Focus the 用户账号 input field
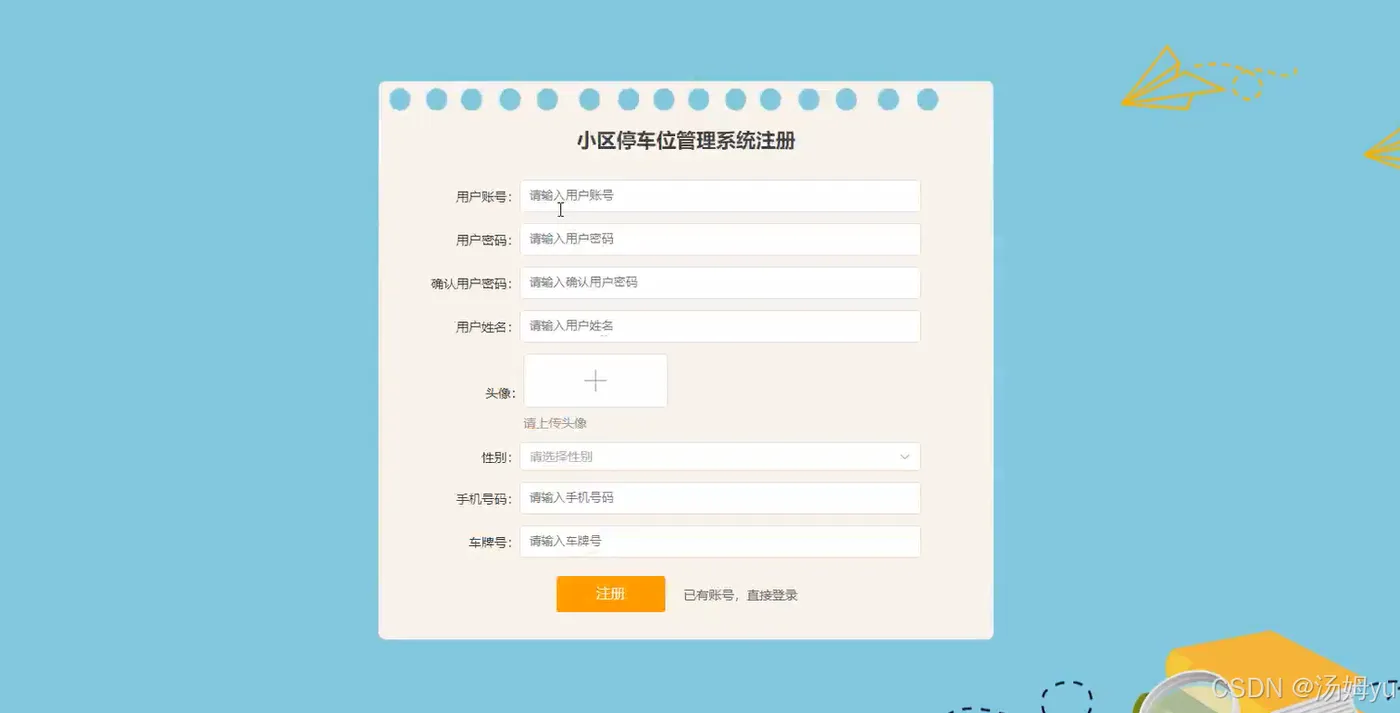Screen dimensions: 1400x713 (x=720, y=196)
